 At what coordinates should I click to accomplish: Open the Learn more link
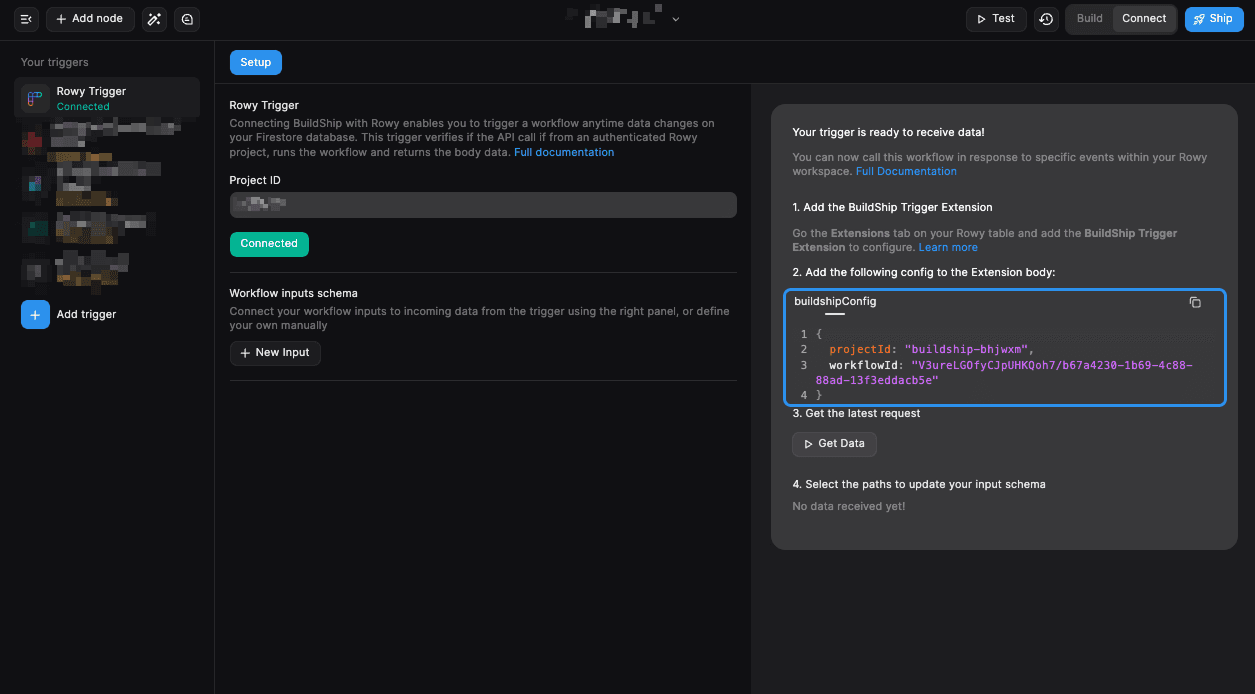tap(948, 247)
